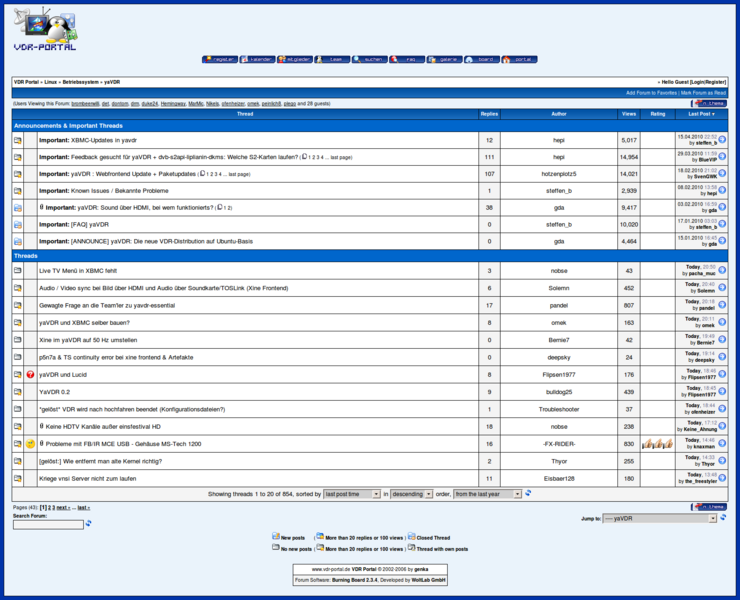The image size is (740, 600).
Task: Click the 'next »' pagination link
Action: tap(63, 508)
